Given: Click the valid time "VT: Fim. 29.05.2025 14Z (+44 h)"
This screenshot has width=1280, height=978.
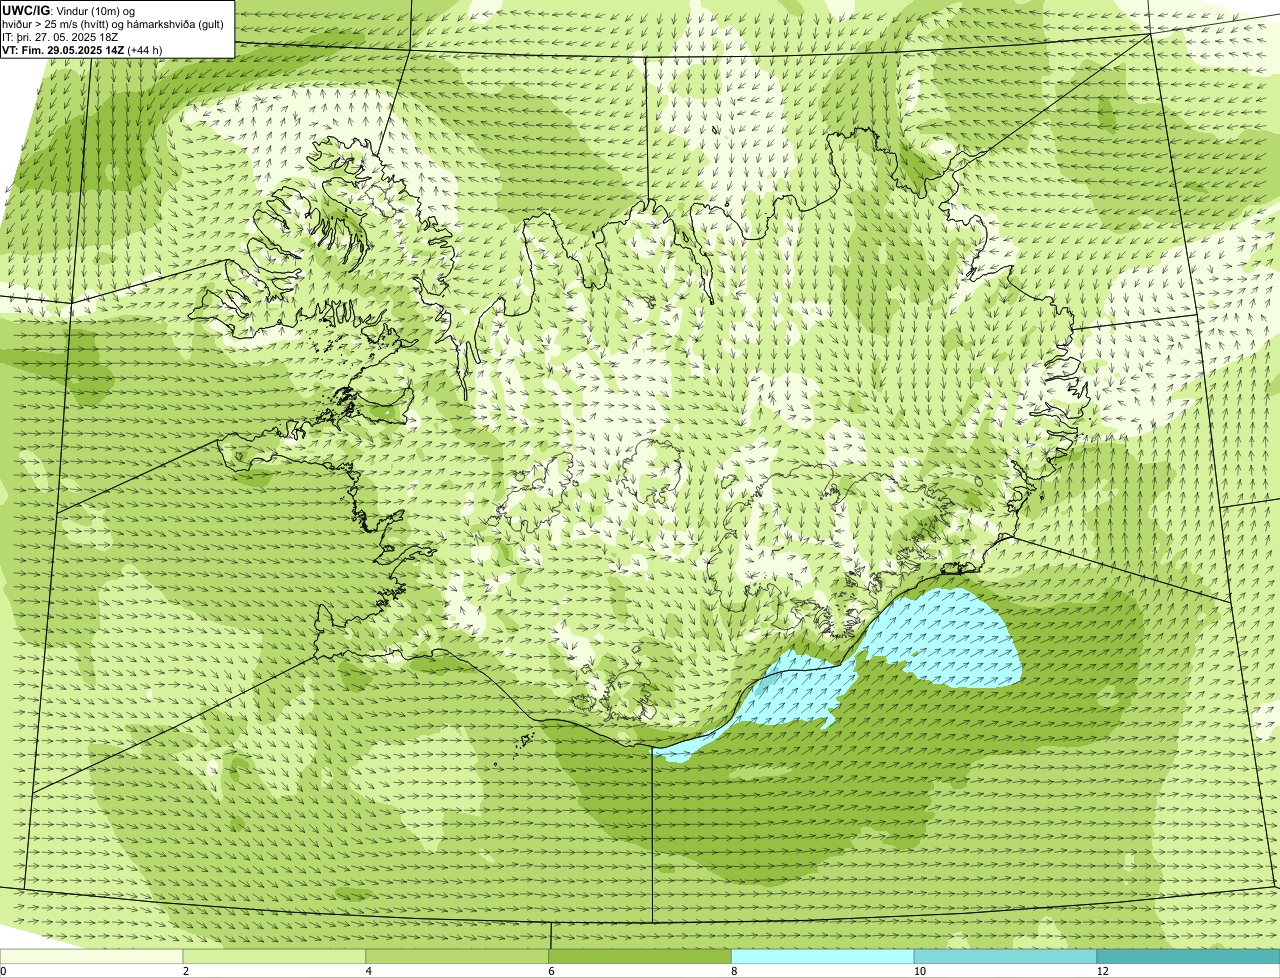Looking at the screenshot, I should coord(82,49).
